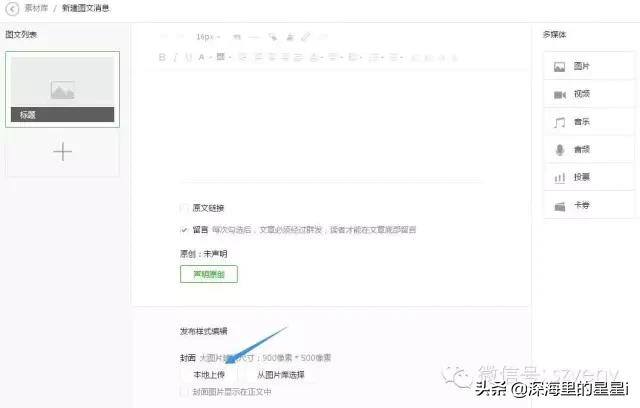Select the article cover thumbnail with 标题
640x408 pixels.
pos(62,89)
